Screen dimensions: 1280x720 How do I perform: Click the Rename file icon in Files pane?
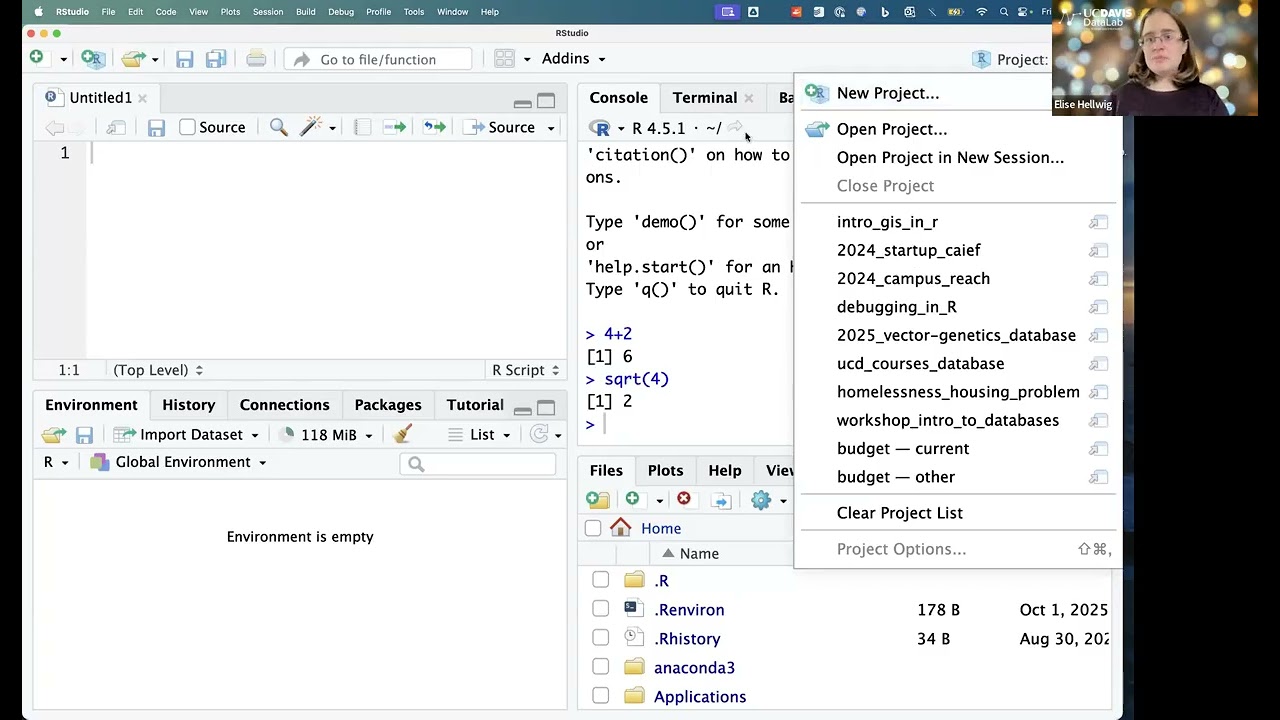721,499
